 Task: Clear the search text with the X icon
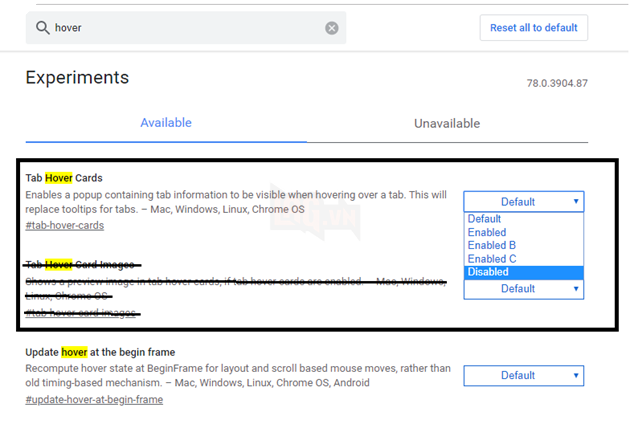(331, 28)
